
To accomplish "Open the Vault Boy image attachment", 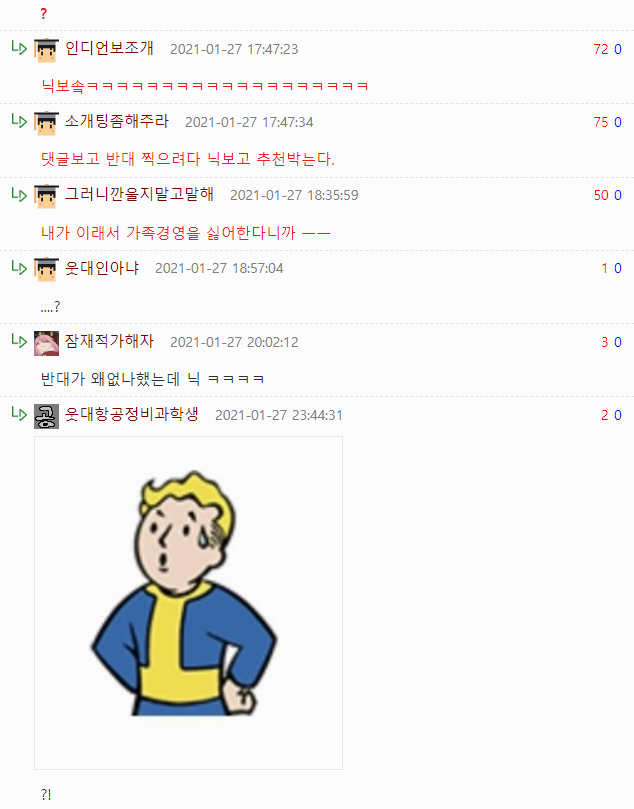I will click(x=188, y=603).
